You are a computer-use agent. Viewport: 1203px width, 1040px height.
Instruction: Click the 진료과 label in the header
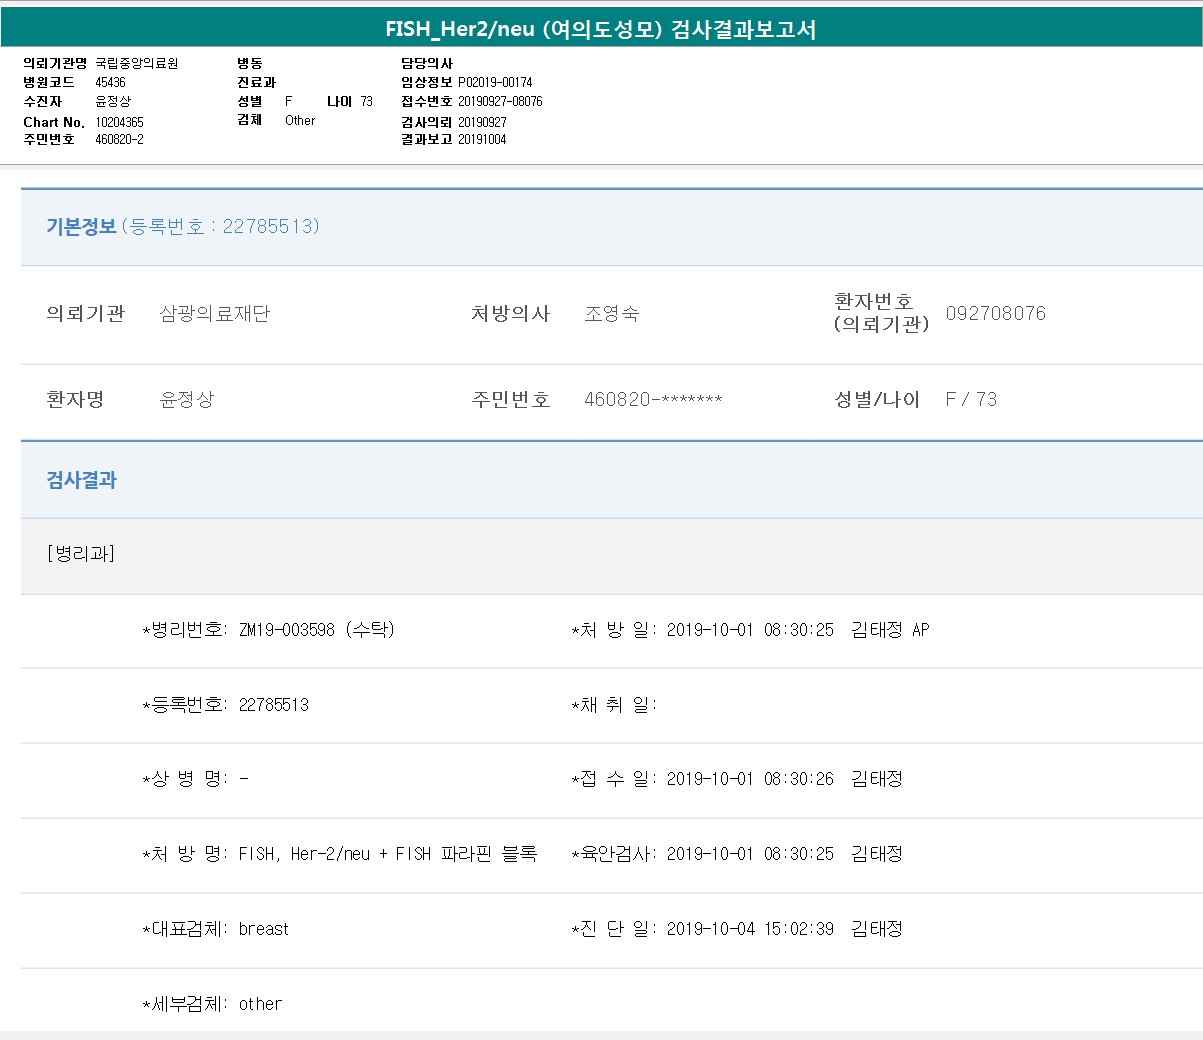(x=256, y=82)
